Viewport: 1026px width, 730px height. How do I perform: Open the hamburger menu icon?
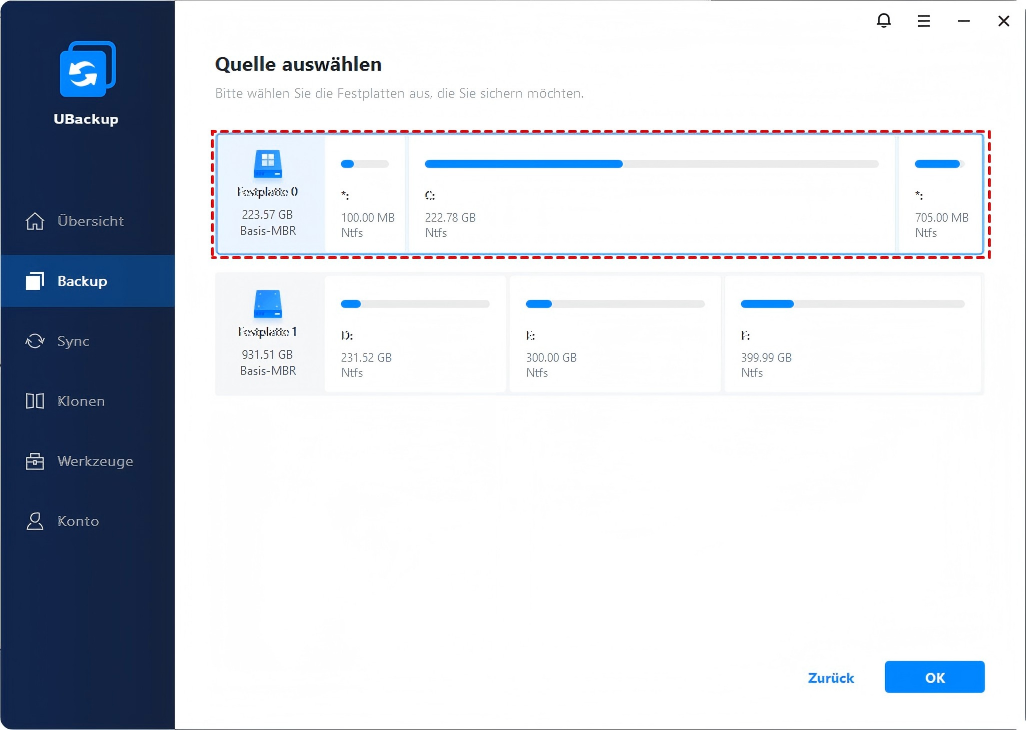tap(924, 20)
